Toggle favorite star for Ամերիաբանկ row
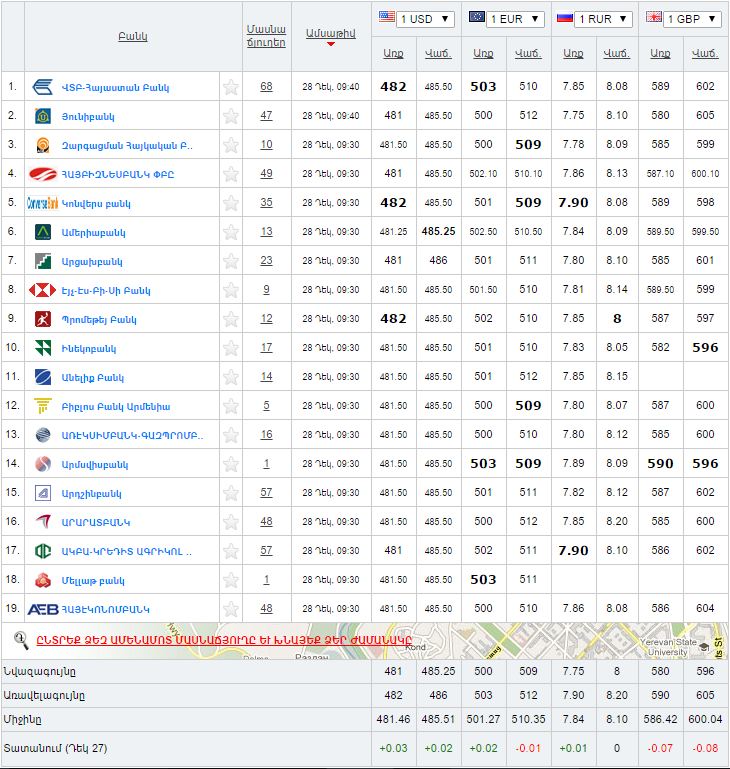 pyautogui.click(x=231, y=232)
